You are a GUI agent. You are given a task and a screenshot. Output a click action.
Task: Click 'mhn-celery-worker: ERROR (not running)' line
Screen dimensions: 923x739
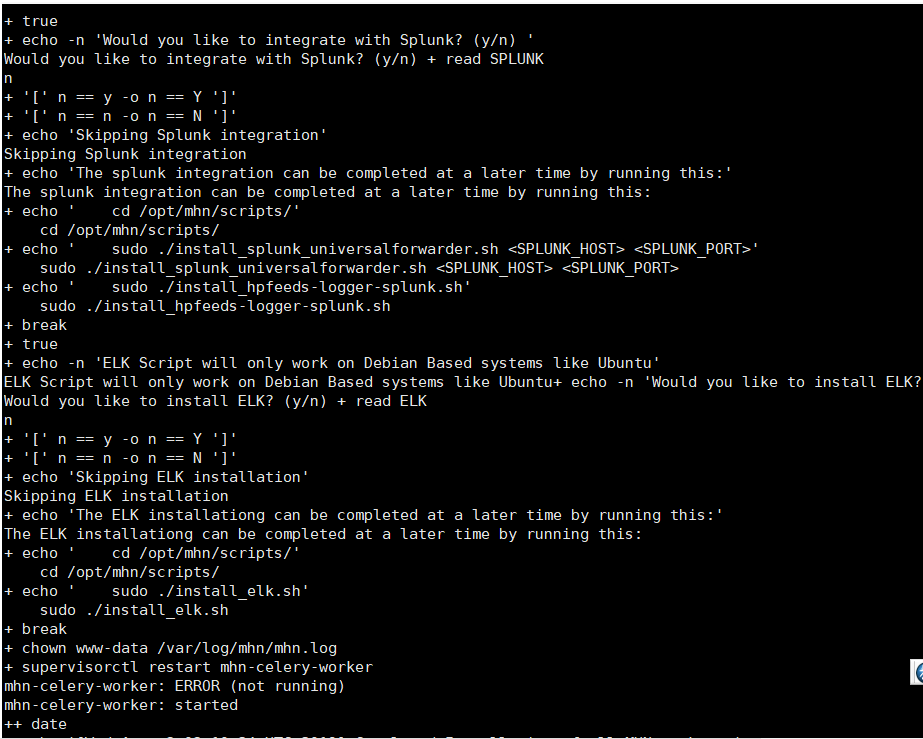pyautogui.click(x=174, y=687)
